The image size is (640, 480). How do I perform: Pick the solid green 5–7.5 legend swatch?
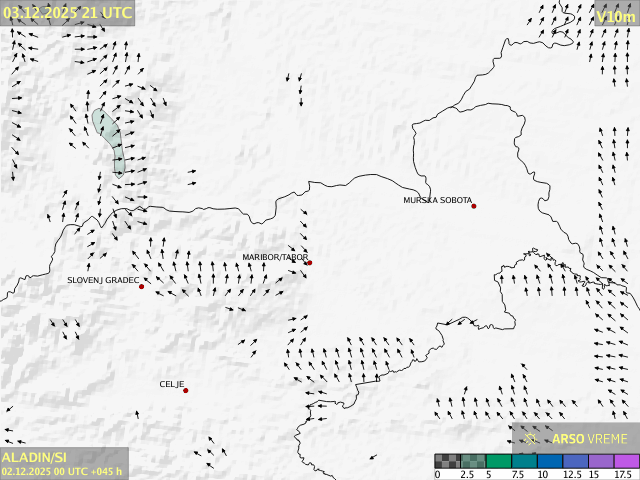[x=498, y=461]
